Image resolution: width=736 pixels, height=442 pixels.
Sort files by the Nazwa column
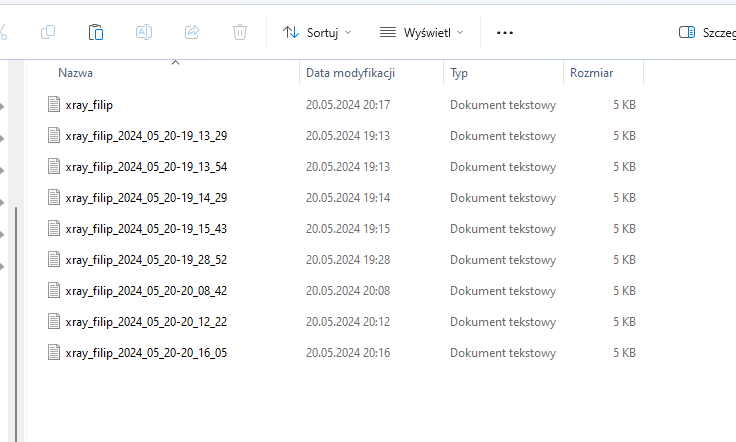(76, 73)
